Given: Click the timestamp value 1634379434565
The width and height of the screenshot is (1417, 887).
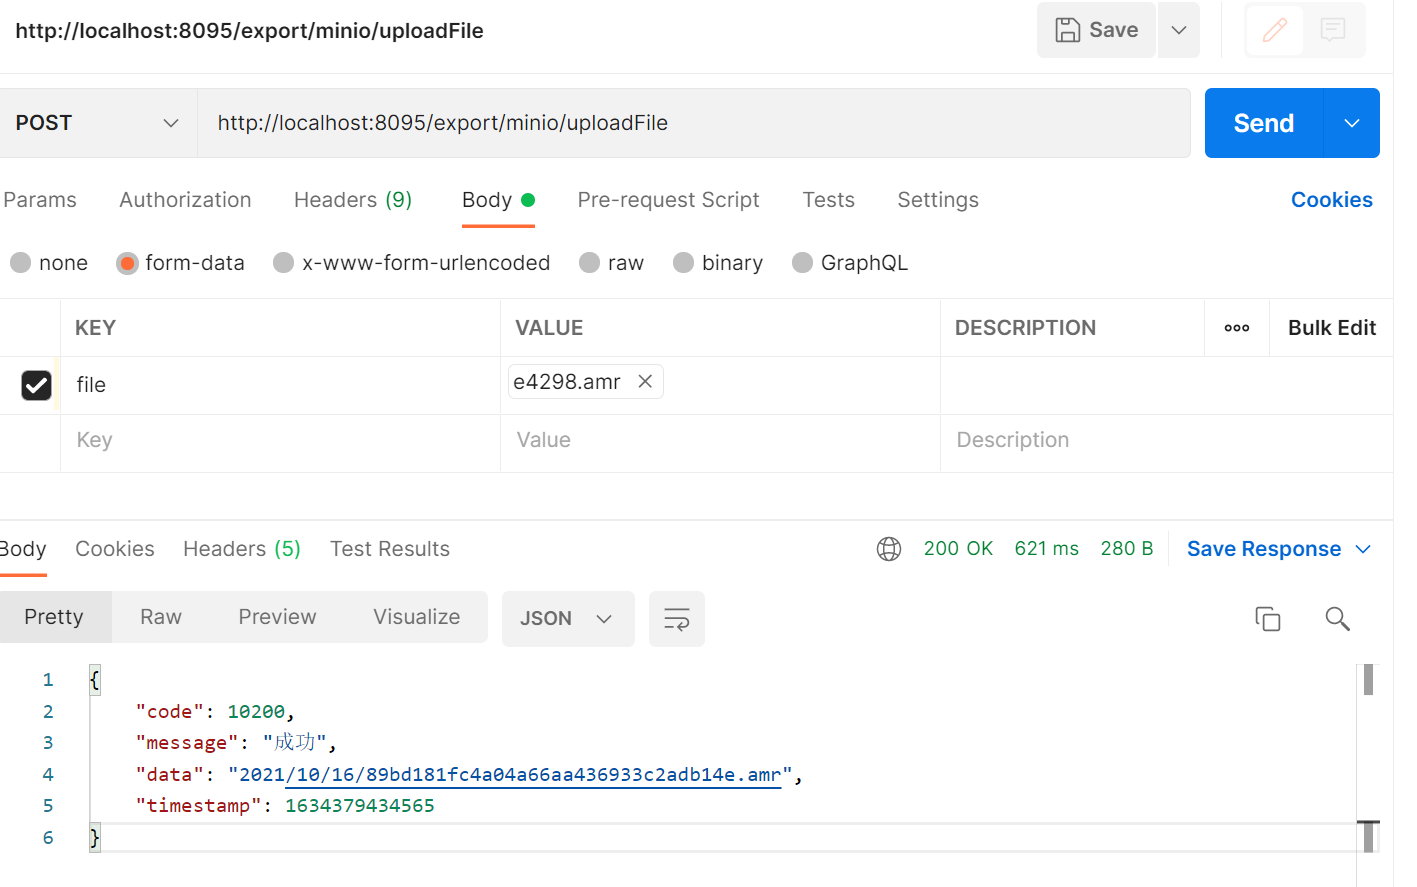Looking at the screenshot, I should click(360, 806).
